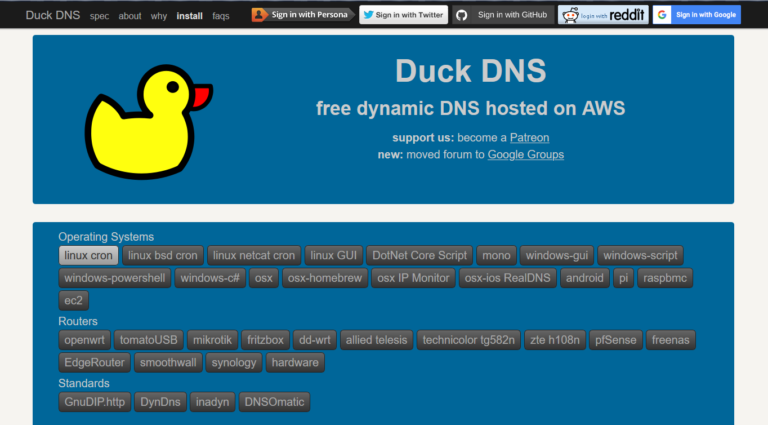Viewport: 768px width, 425px height.
Task: Click the Google G logo icon
Action: [662, 15]
